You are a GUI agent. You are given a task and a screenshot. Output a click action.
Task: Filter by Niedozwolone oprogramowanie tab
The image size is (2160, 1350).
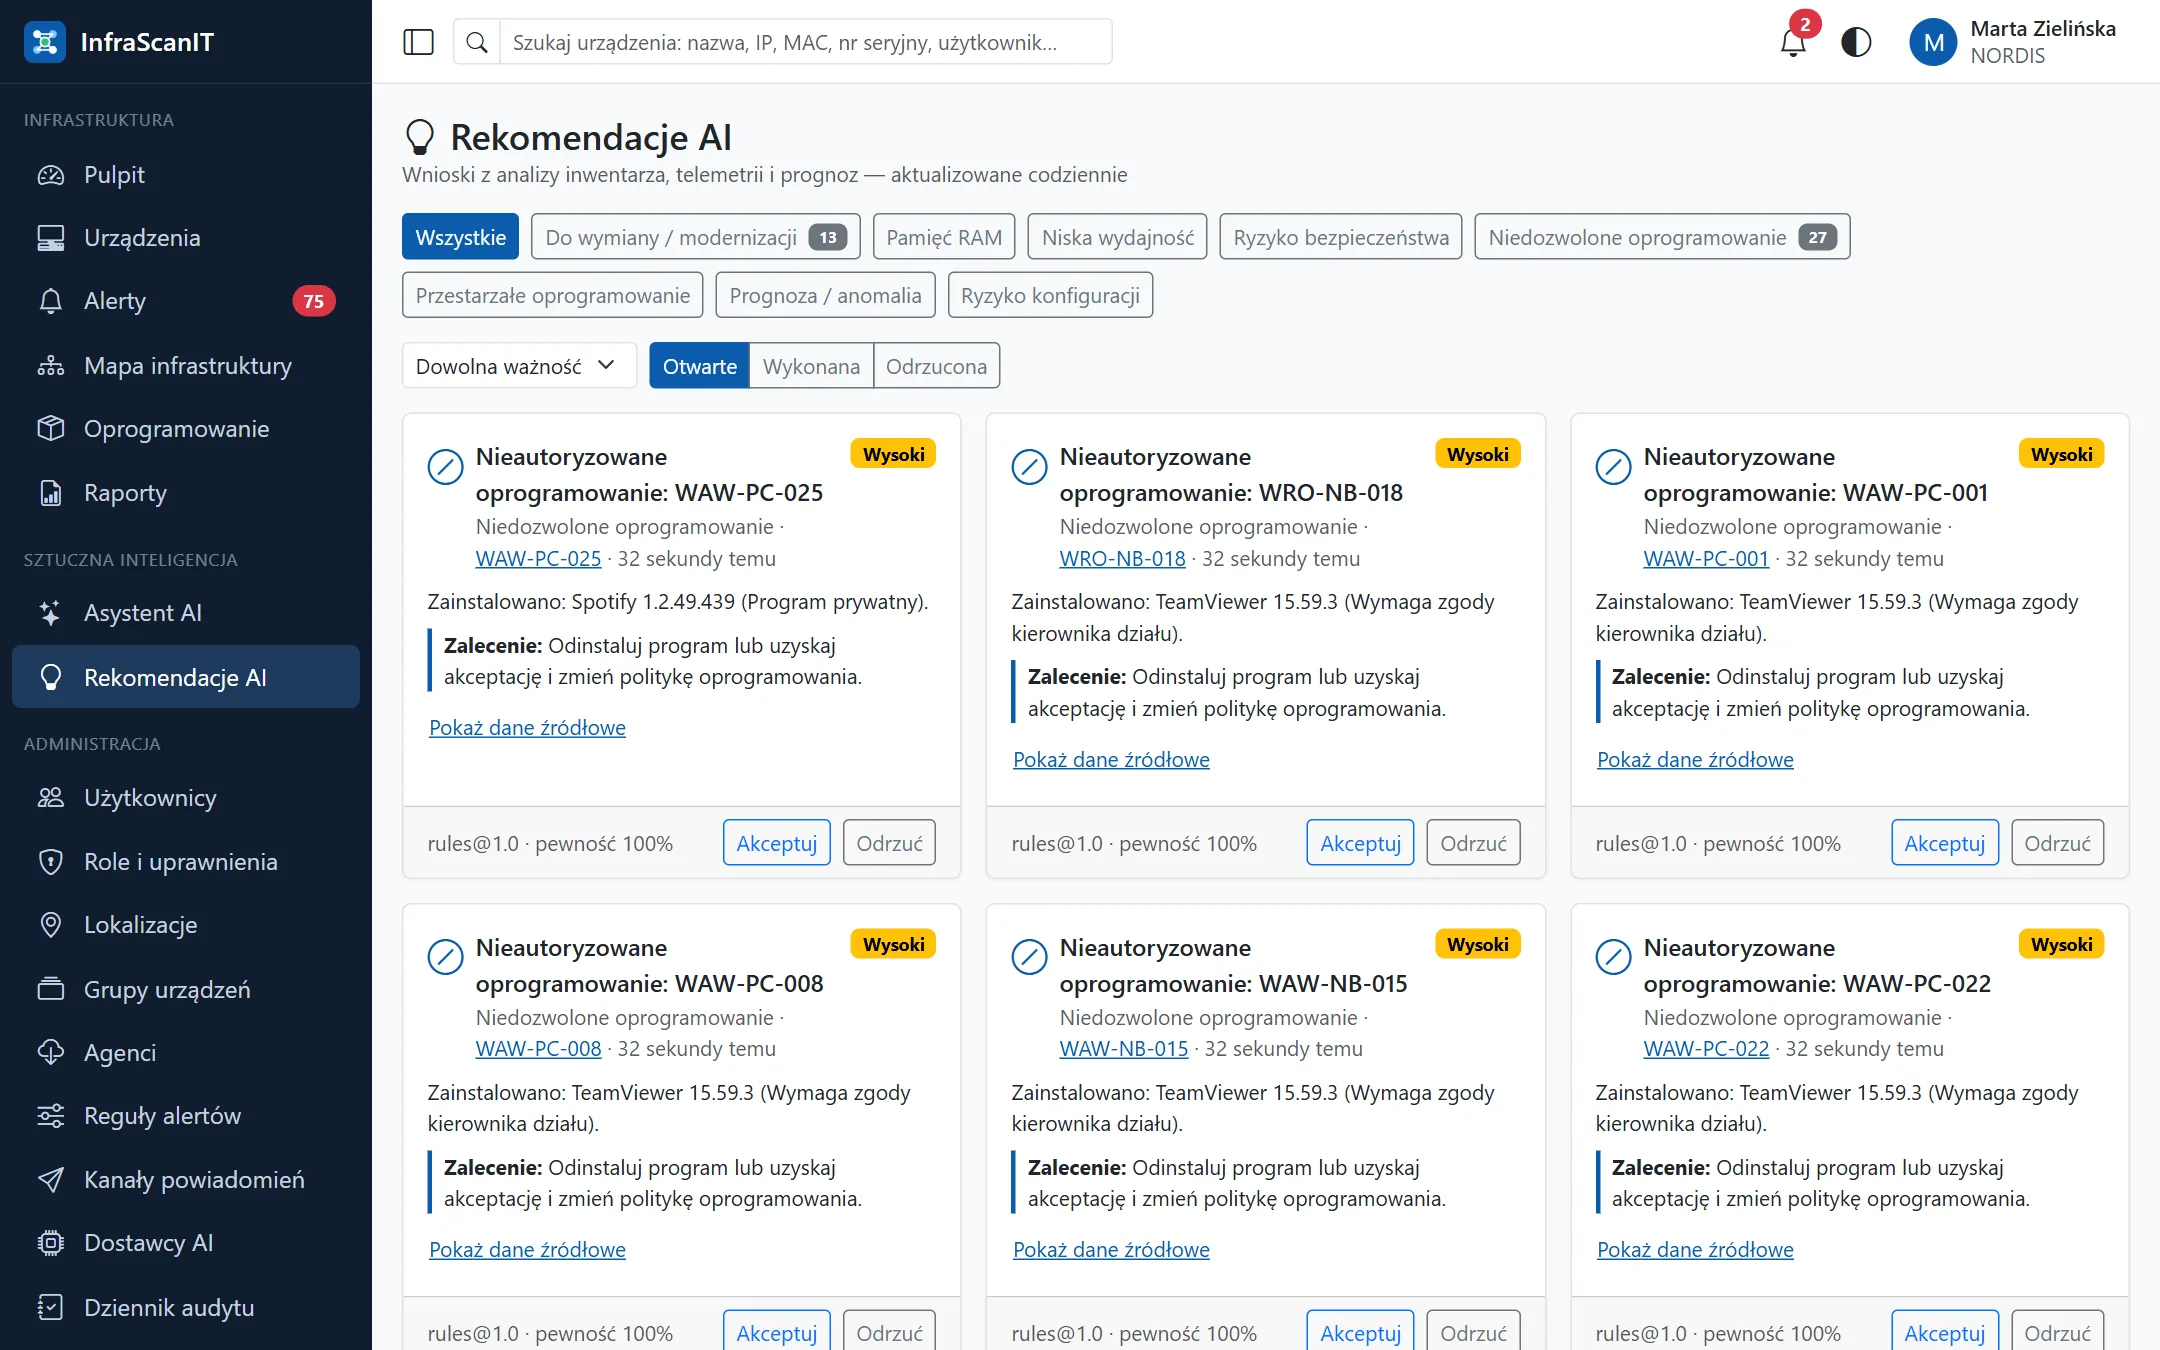click(1662, 237)
